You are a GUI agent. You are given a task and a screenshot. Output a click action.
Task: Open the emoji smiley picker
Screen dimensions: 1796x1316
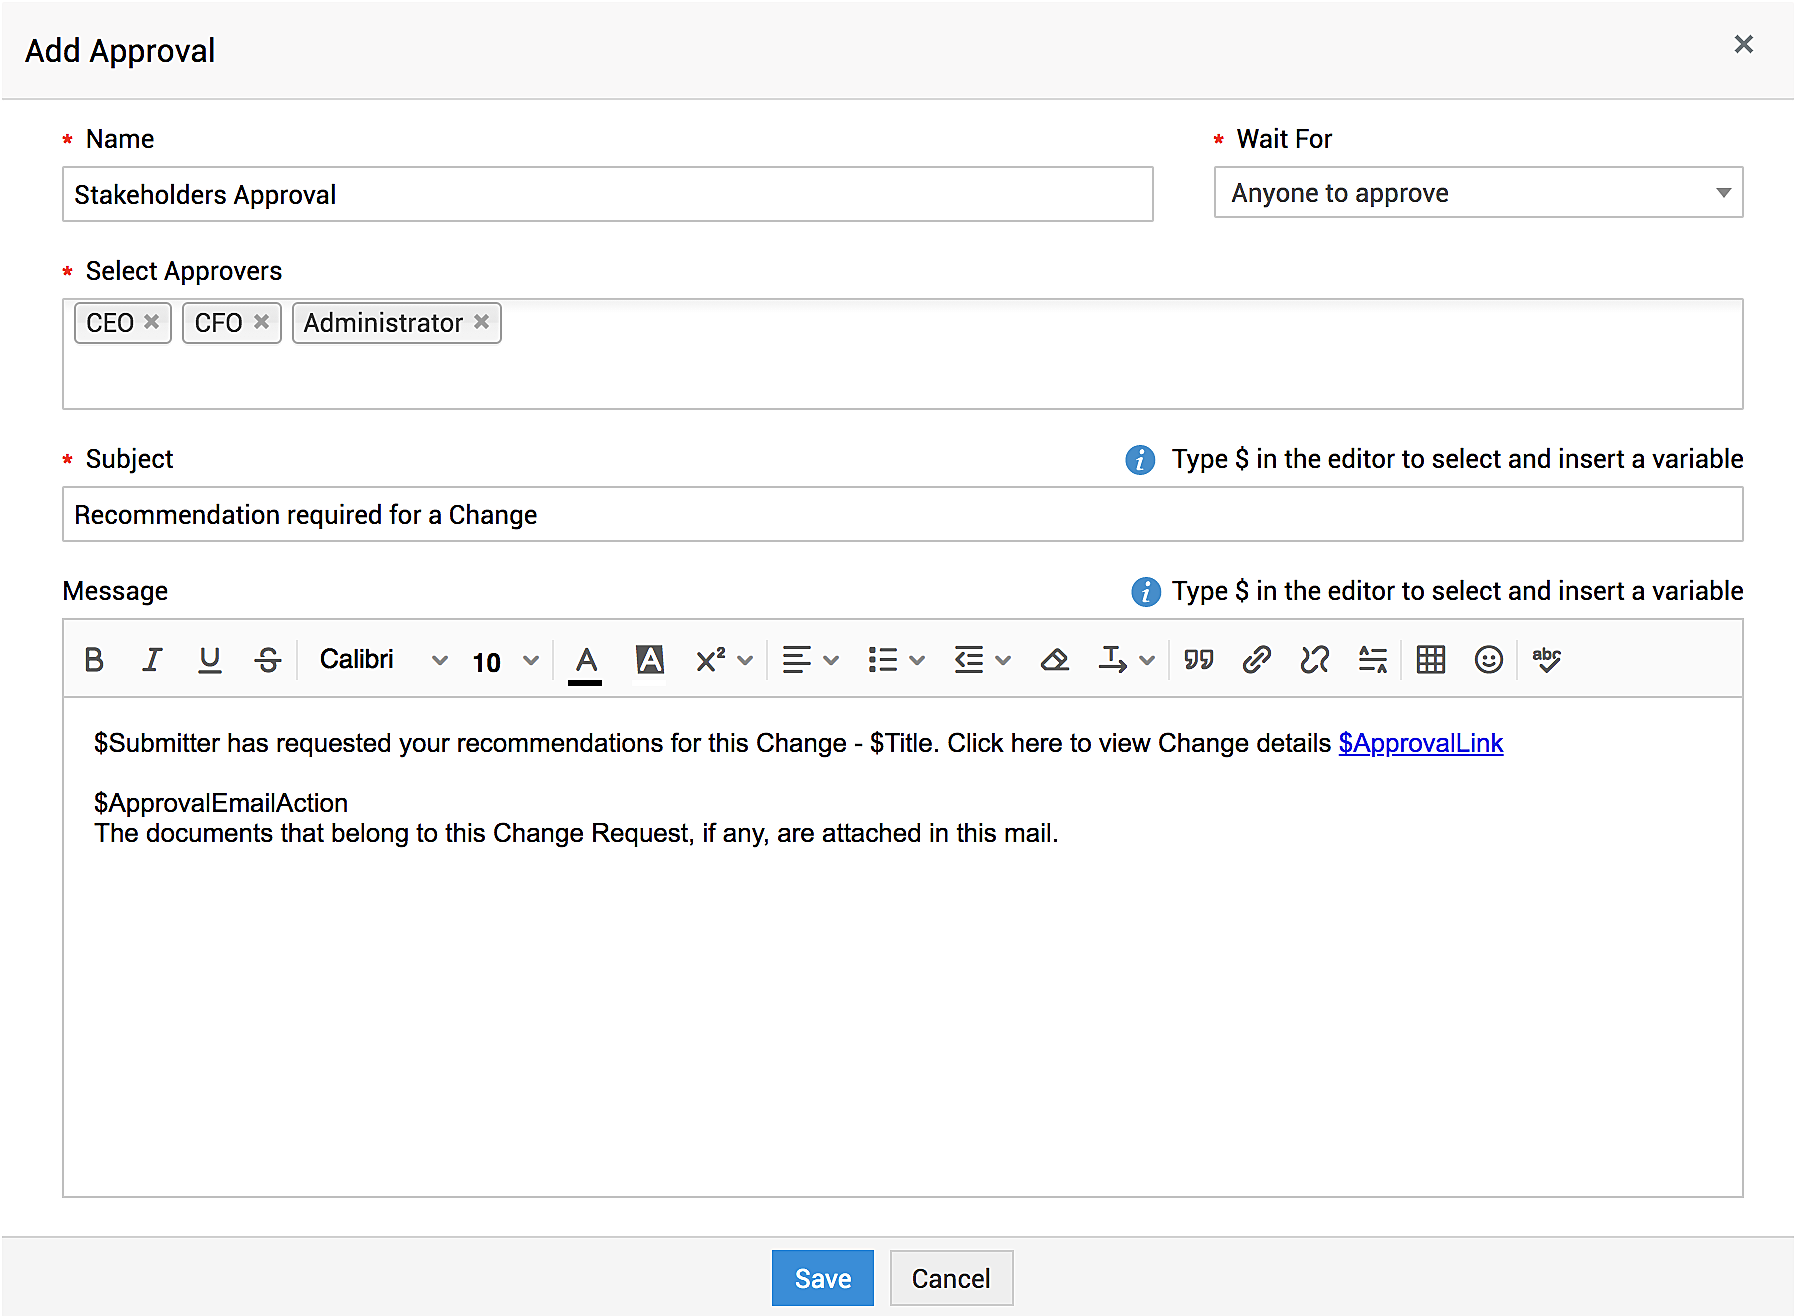coord(1488,660)
